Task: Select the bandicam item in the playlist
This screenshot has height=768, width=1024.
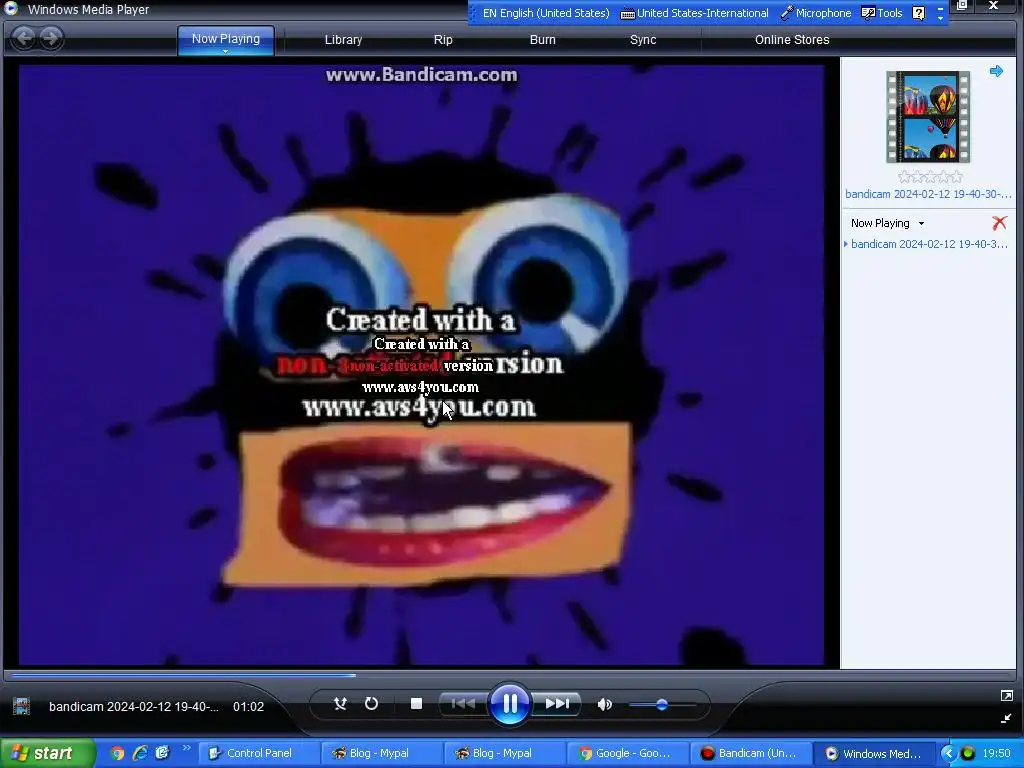Action: click(928, 244)
